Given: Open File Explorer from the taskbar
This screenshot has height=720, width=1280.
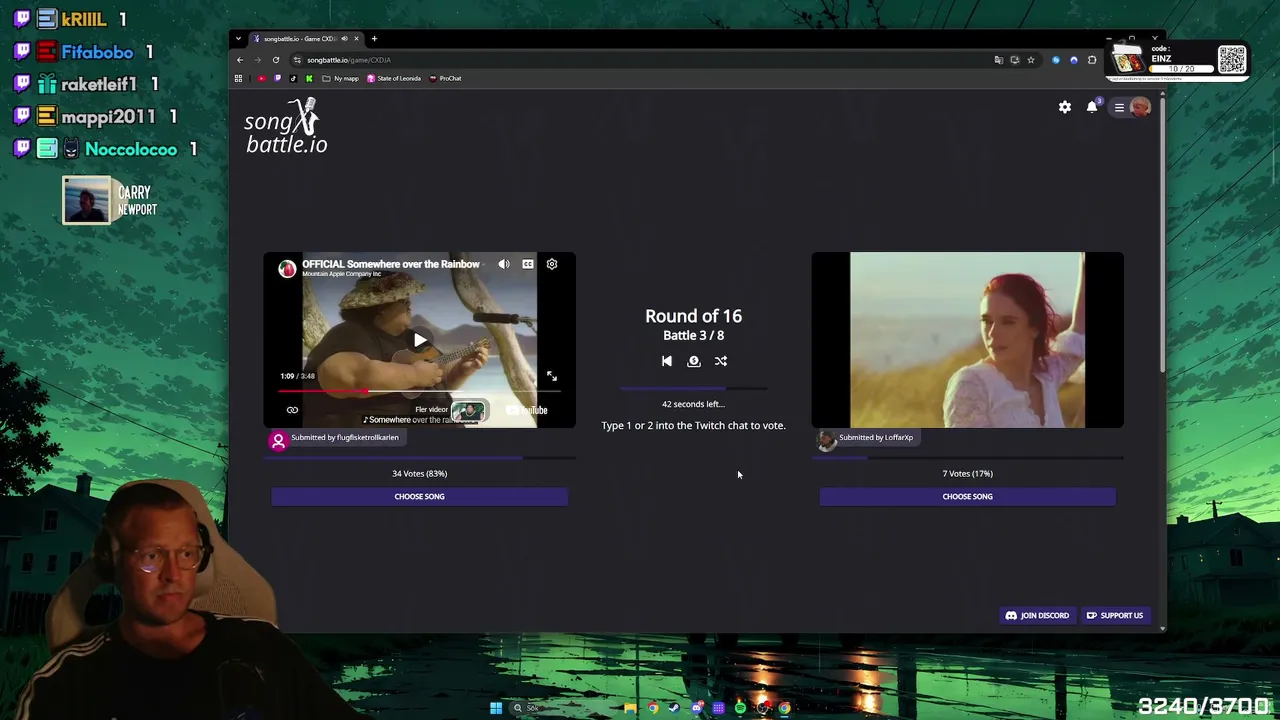Looking at the screenshot, I should [x=630, y=708].
